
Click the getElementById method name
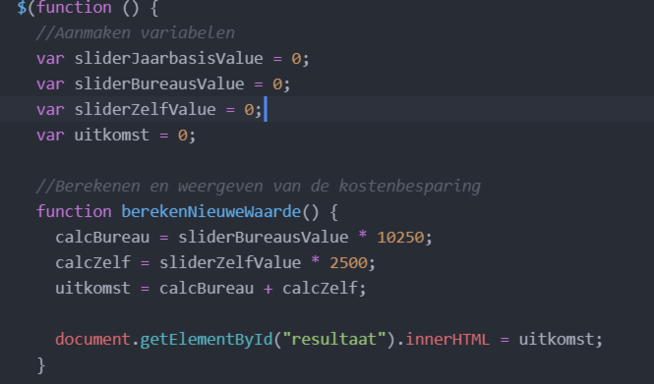tap(206, 339)
